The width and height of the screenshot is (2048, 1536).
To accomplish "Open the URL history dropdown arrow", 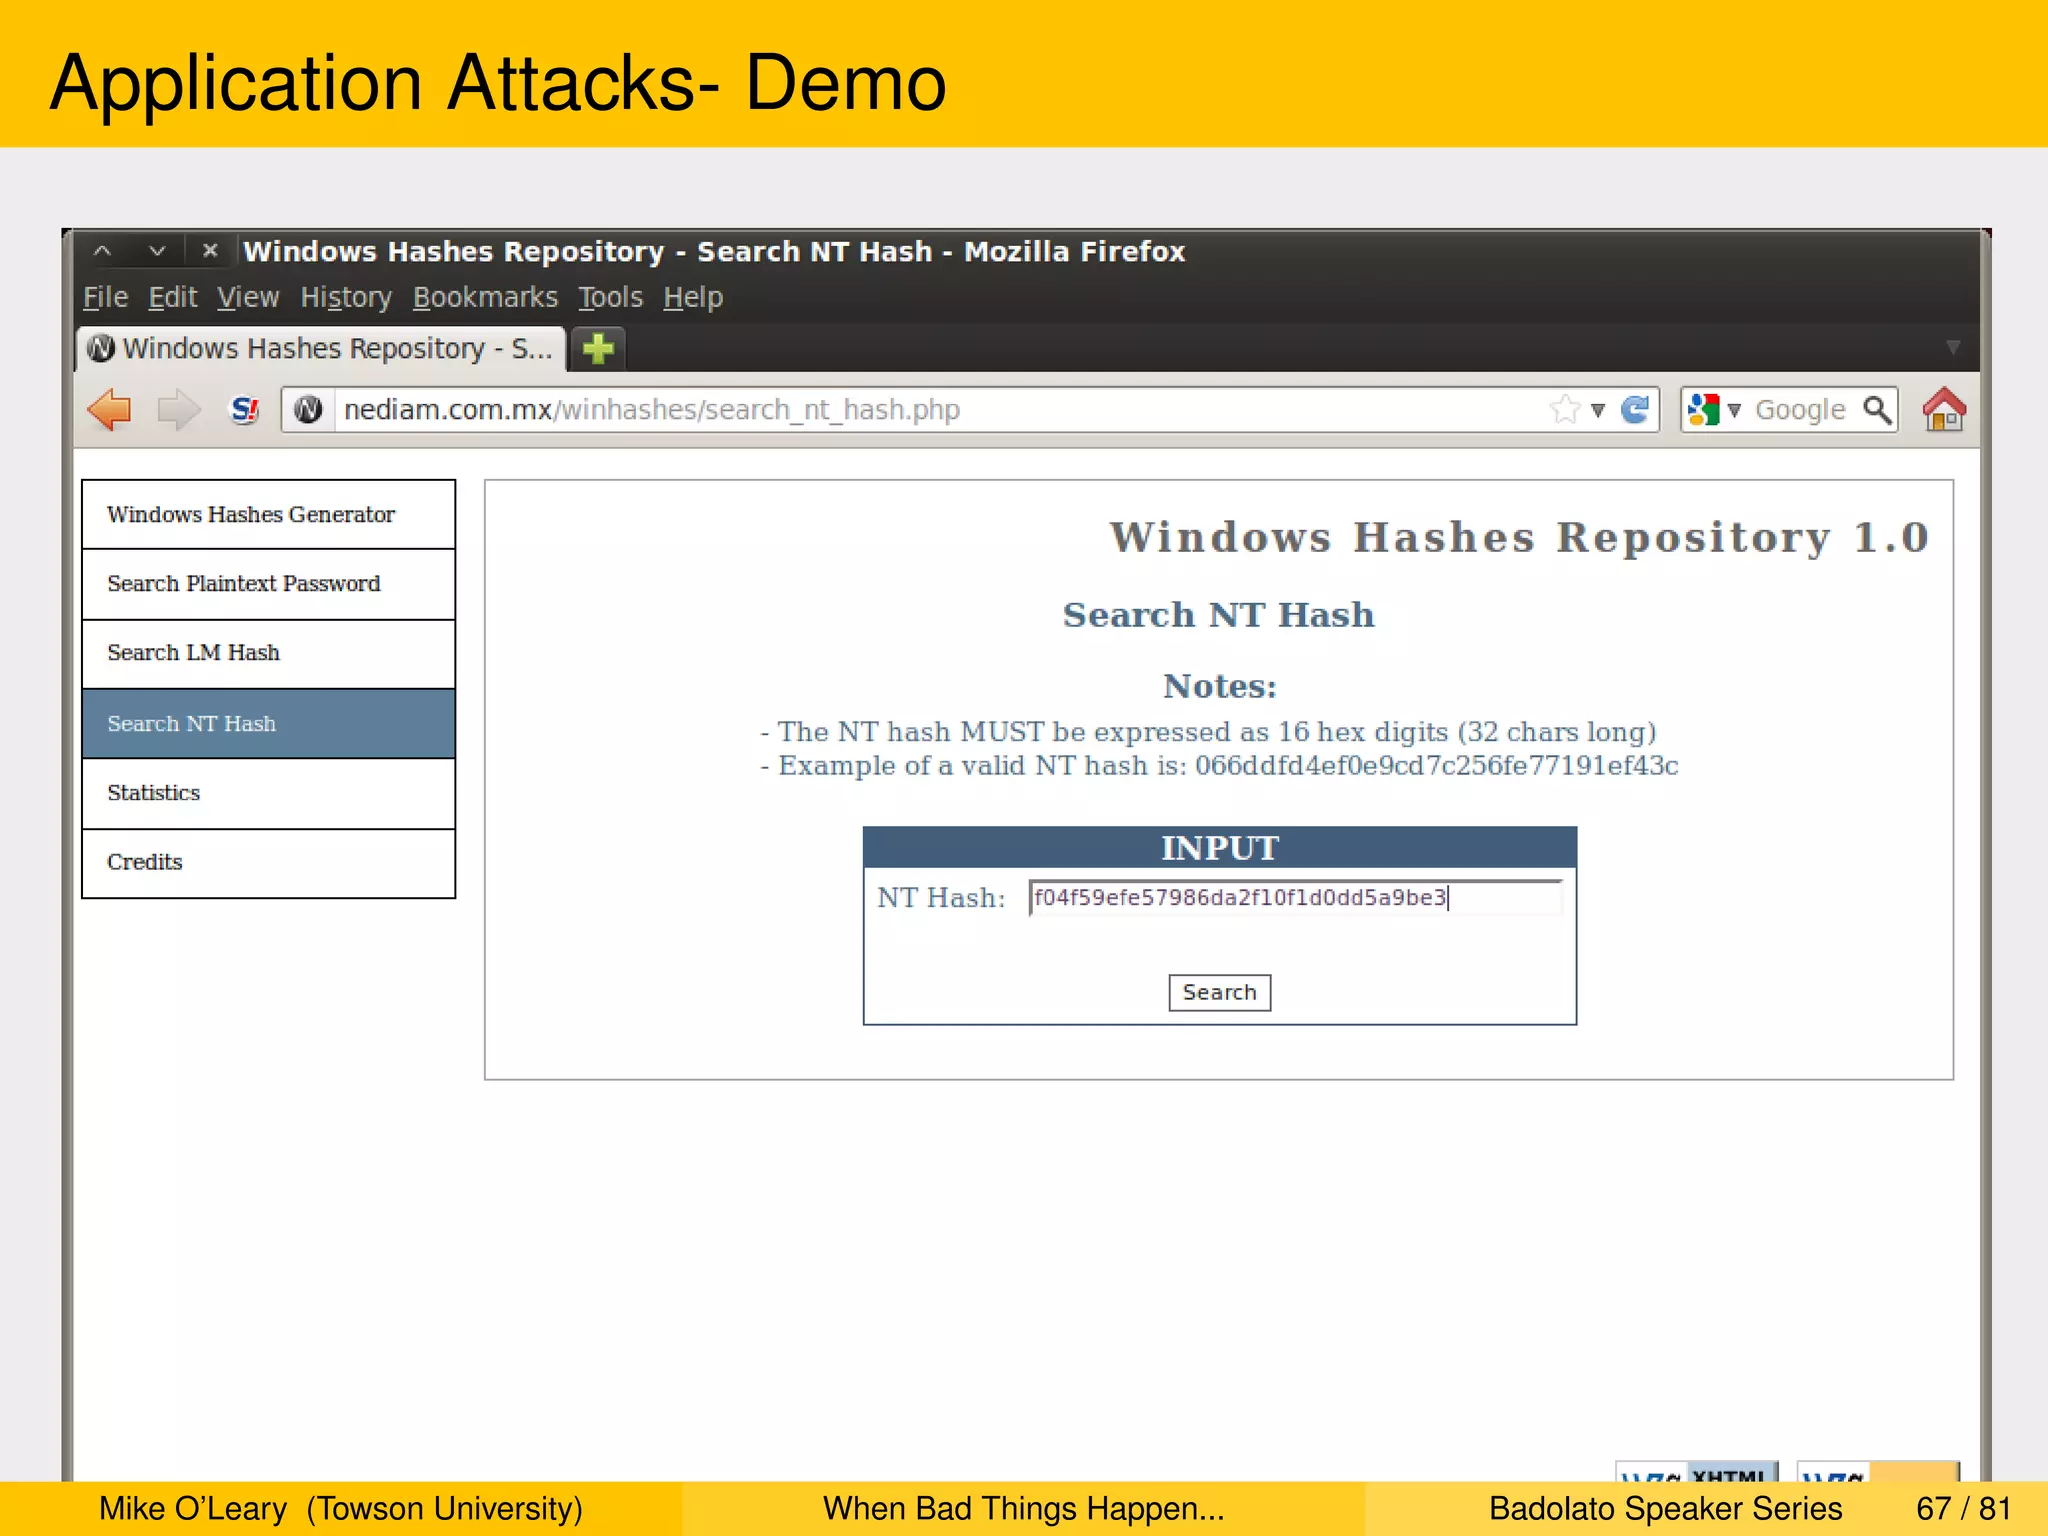I will 1598,410.
